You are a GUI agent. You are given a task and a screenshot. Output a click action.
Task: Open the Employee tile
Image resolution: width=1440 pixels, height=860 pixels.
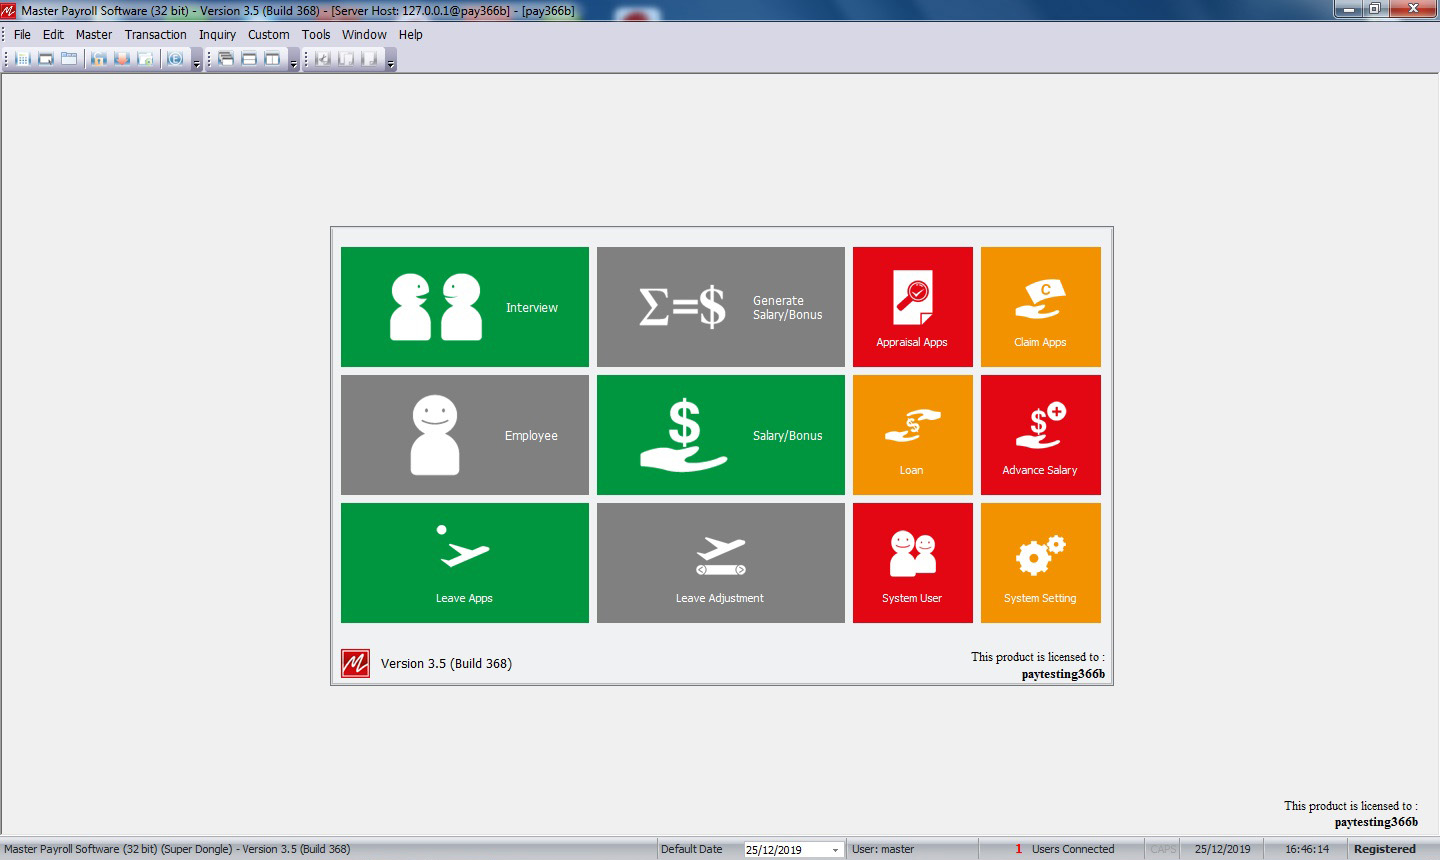[465, 435]
